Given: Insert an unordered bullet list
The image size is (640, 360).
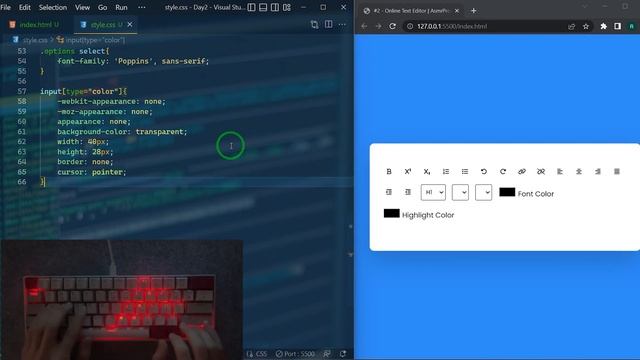Looking at the screenshot, I should coord(465,171).
